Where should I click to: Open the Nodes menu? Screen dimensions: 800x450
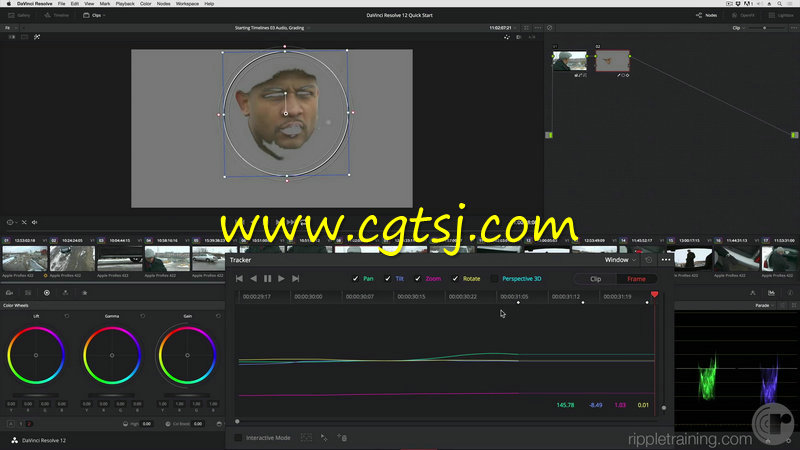163,4
